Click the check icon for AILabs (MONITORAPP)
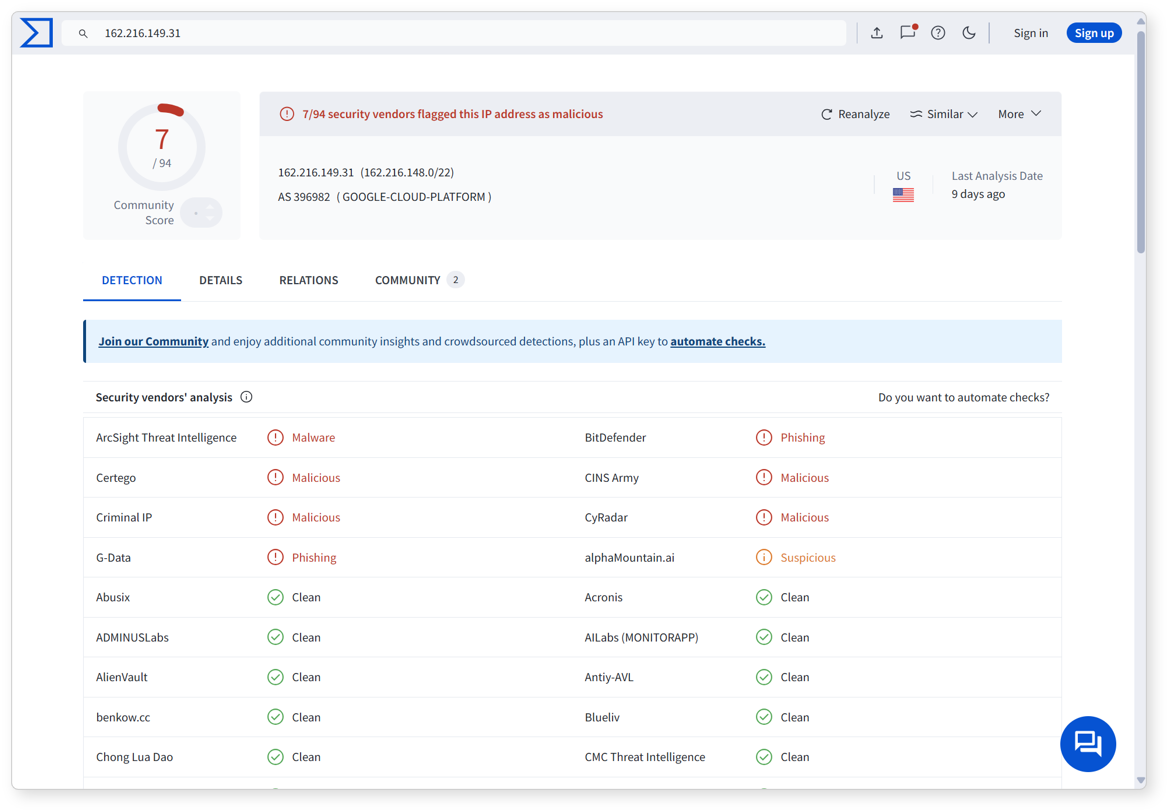 (764, 638)
